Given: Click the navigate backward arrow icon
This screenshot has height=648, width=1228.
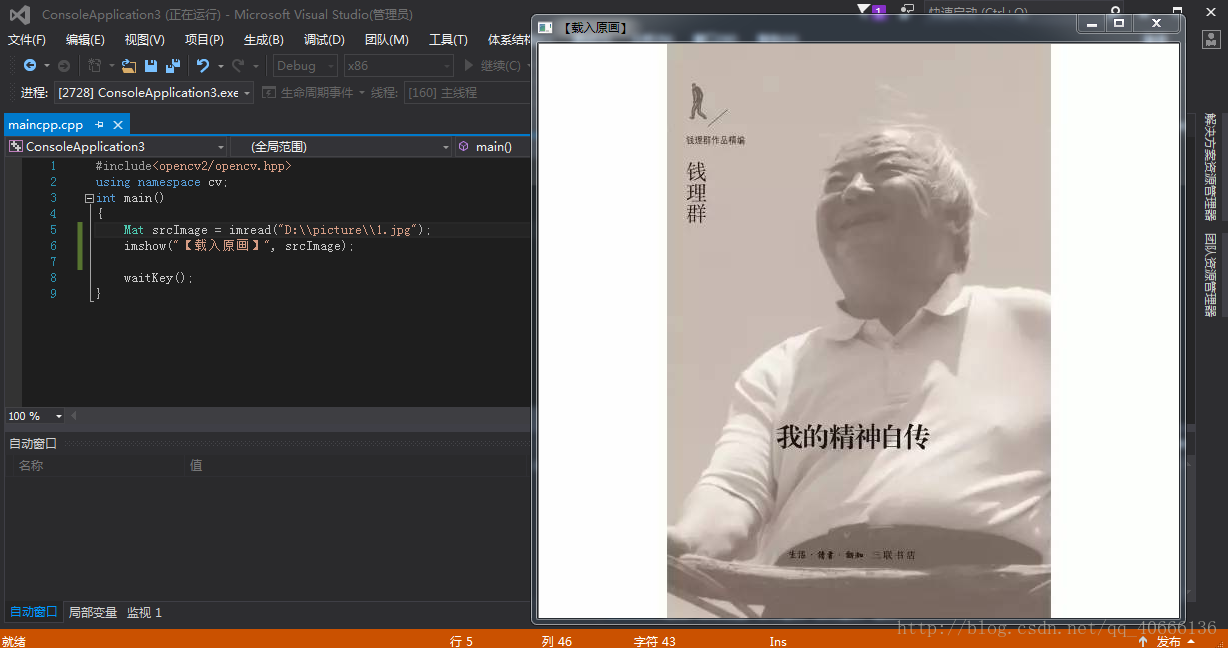Looking at the screenshot, I should point(30,66).
